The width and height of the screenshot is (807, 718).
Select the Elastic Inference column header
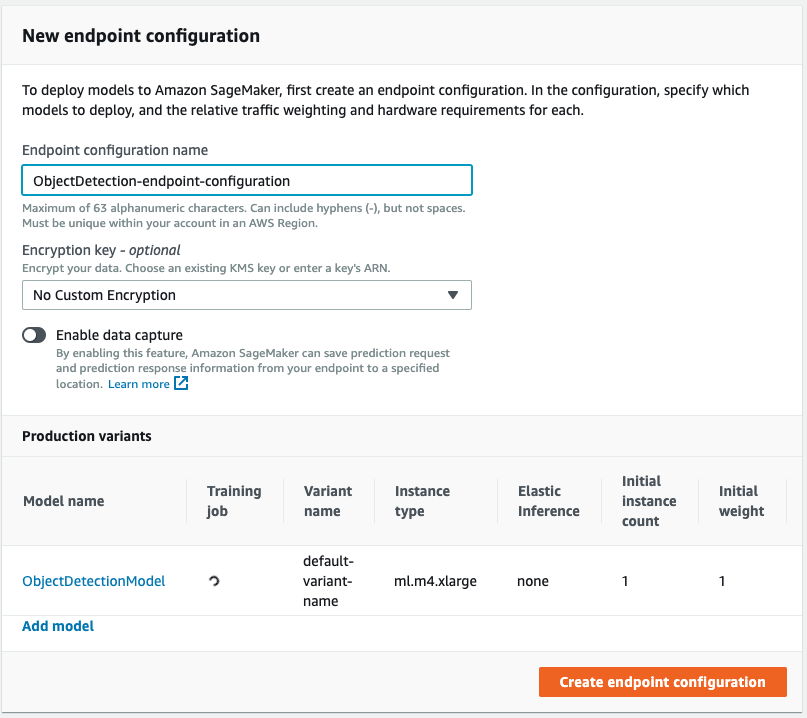548,501
